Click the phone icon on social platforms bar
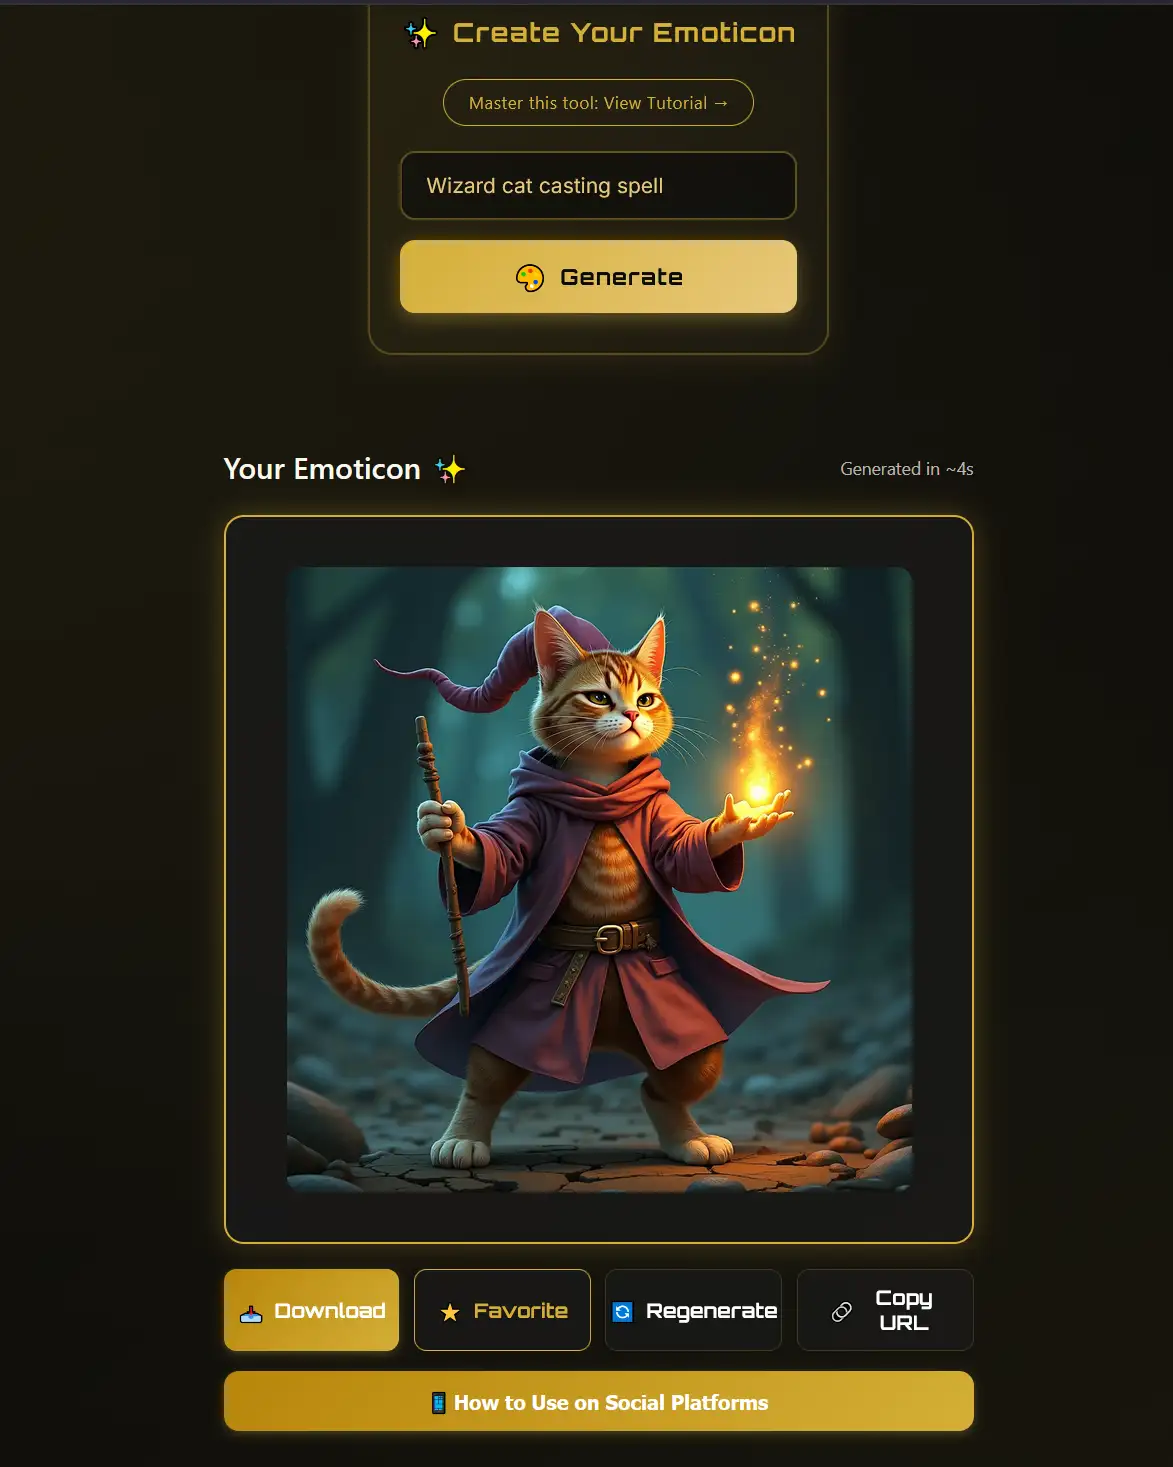 click(438, 1403)
